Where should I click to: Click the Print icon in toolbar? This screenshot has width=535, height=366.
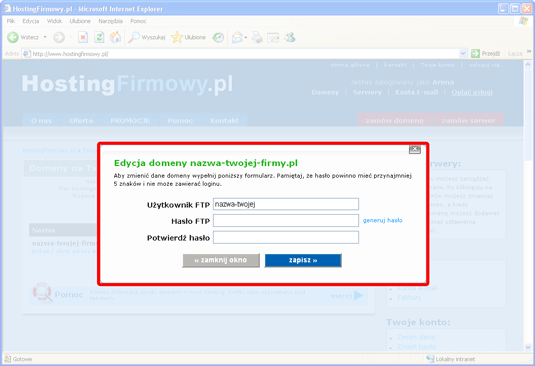coord(257,37)
